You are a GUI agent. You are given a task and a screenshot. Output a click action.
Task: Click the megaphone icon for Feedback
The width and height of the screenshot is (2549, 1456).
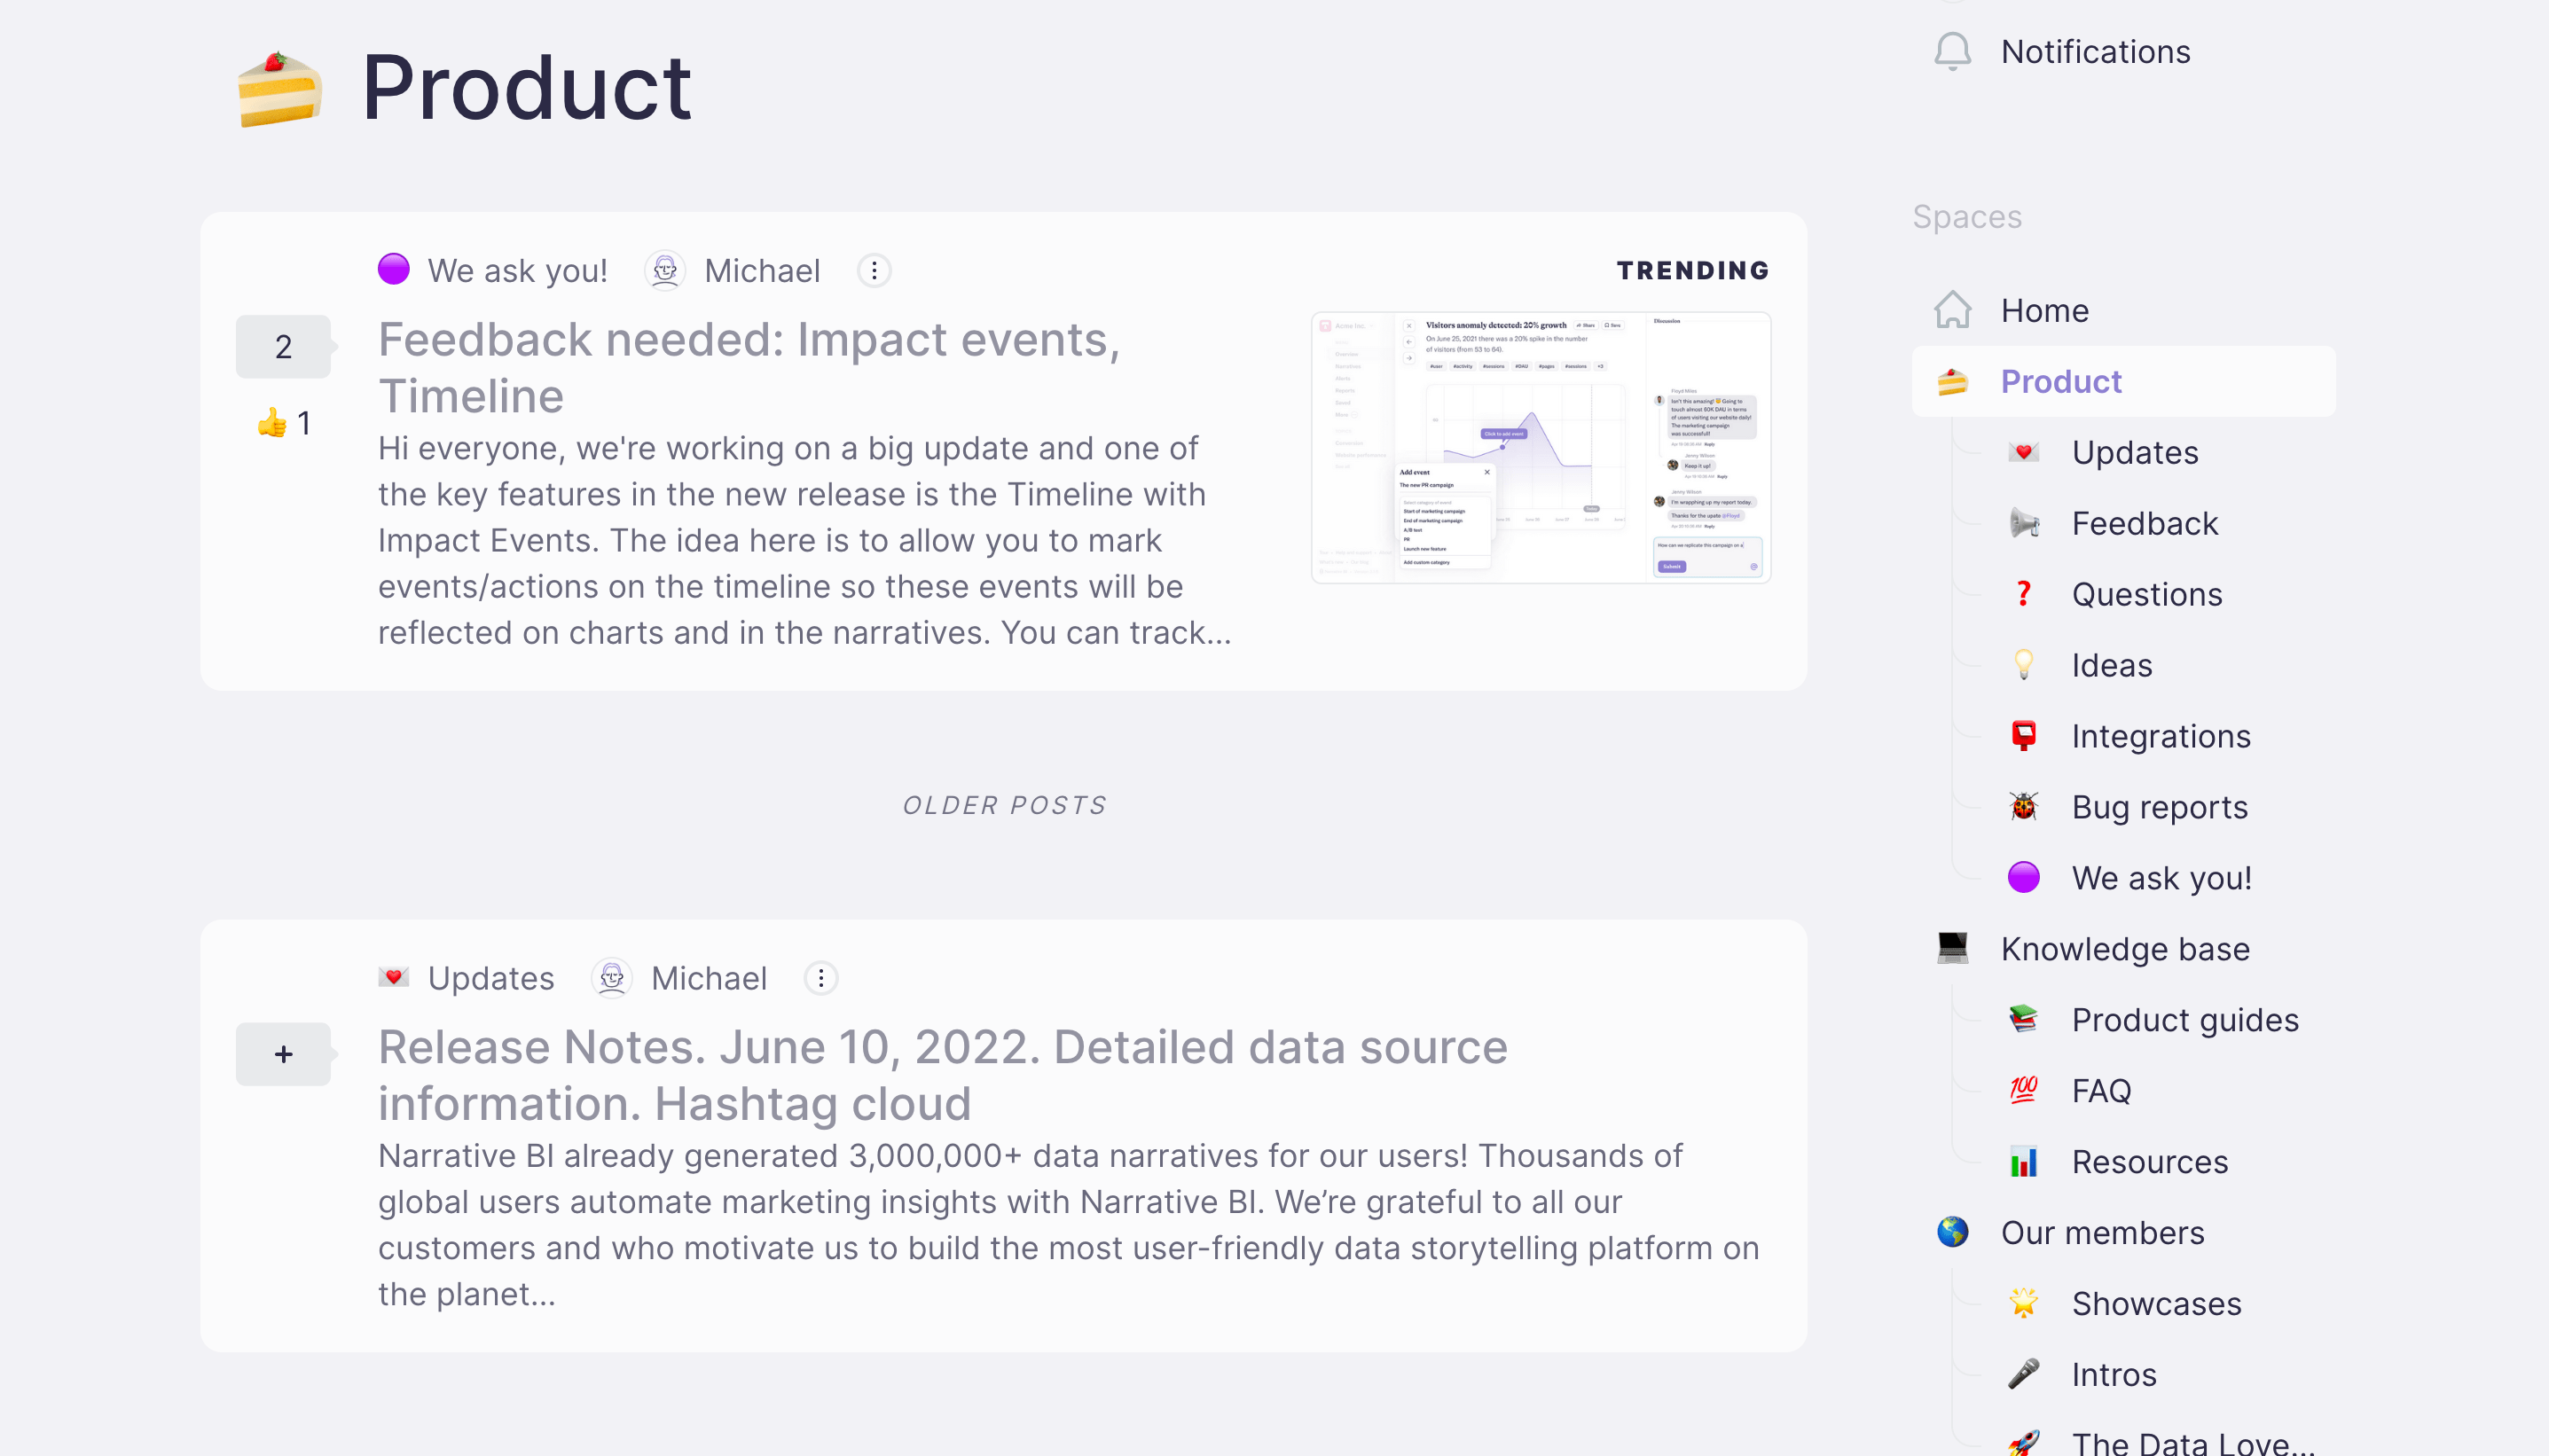[x=2023, y=522]
